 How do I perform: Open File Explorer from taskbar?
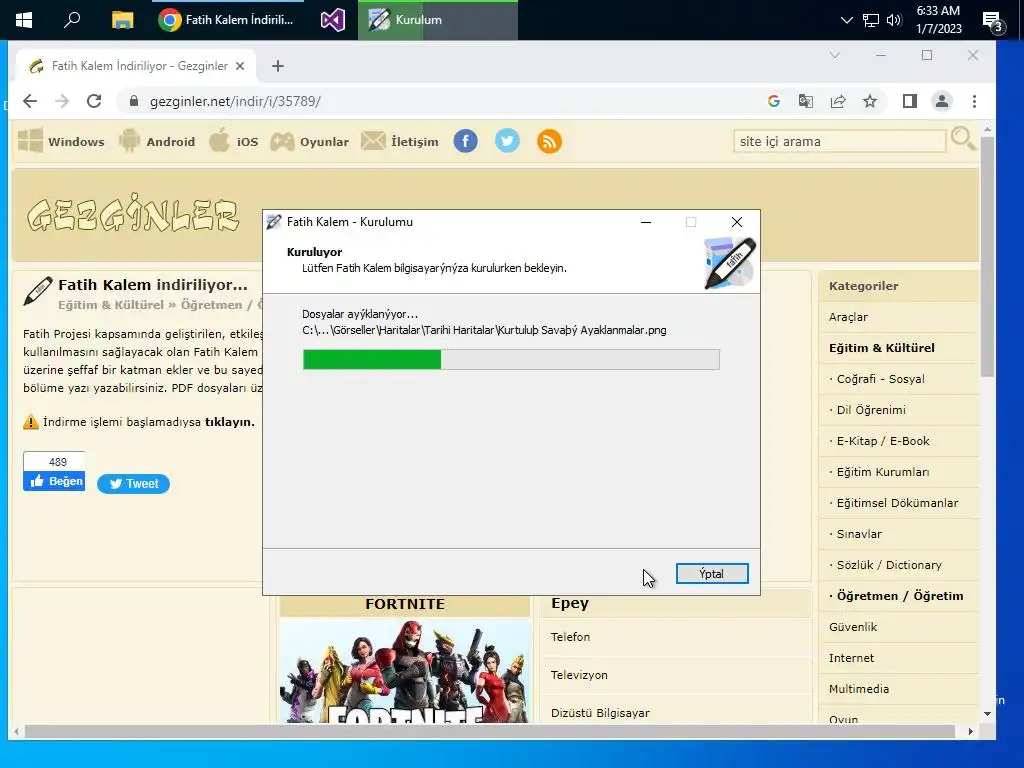(x=122, y=20)
